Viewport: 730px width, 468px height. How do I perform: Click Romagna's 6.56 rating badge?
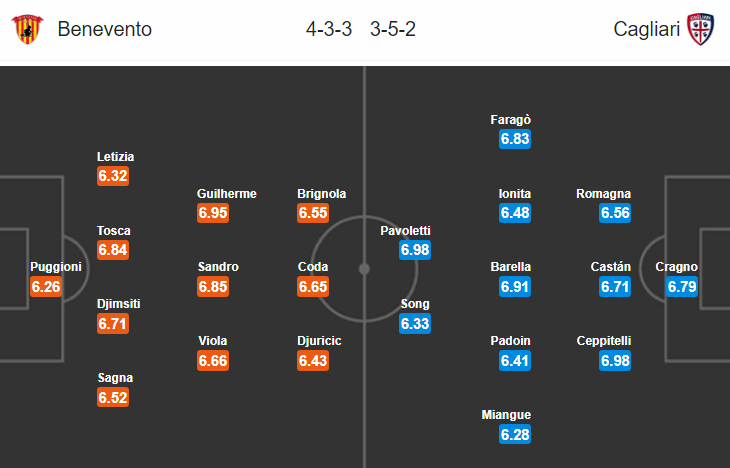coord(615,213)
